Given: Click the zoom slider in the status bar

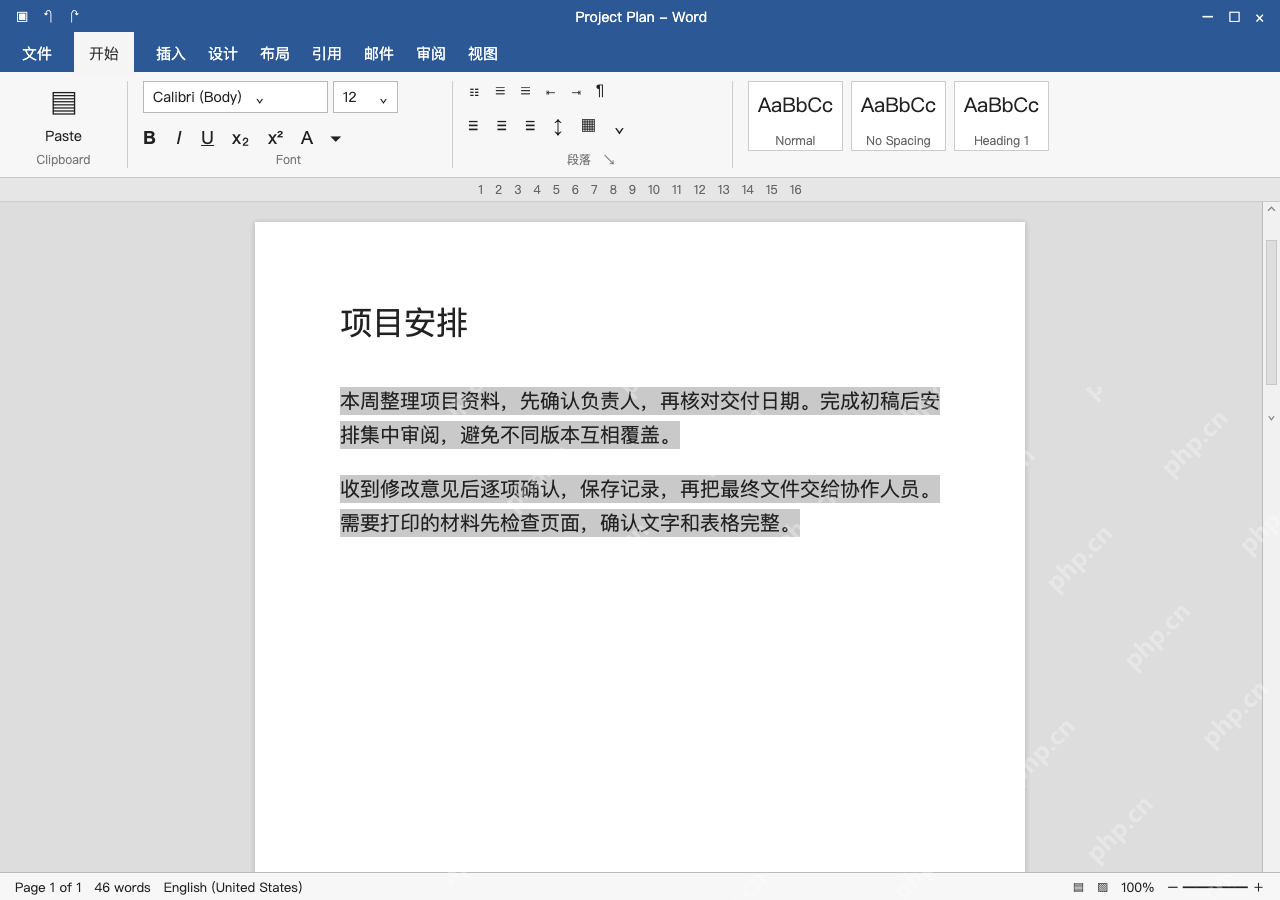Looking at the screenshot, I should [1215, 887].
